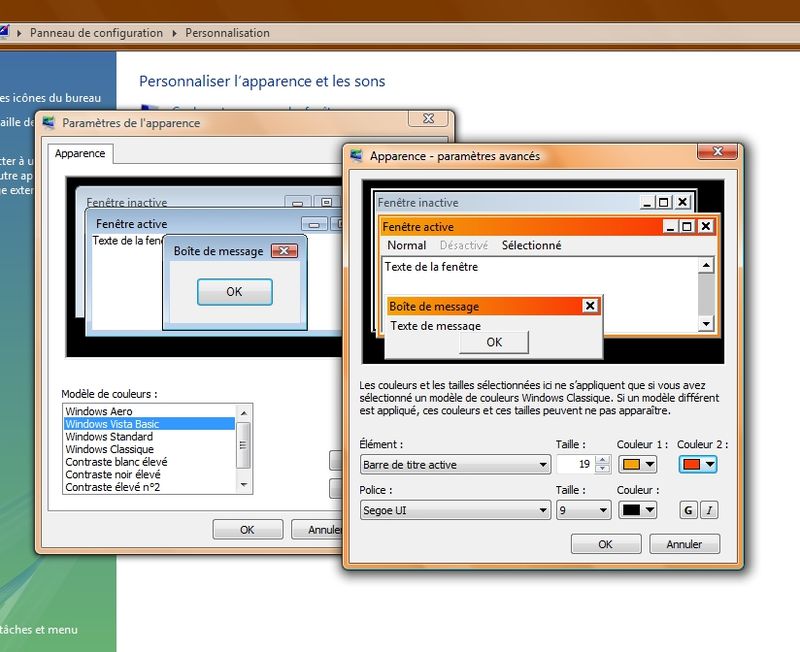Click maximize icon on preview Fenêtre active
This screenshot has height=652, width=800.
coord(687,226)
